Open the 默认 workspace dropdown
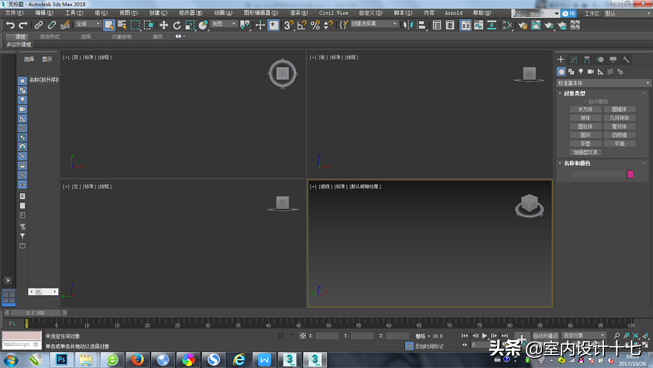The height and width of the screenshot is (368, 653). pos(628,13)
